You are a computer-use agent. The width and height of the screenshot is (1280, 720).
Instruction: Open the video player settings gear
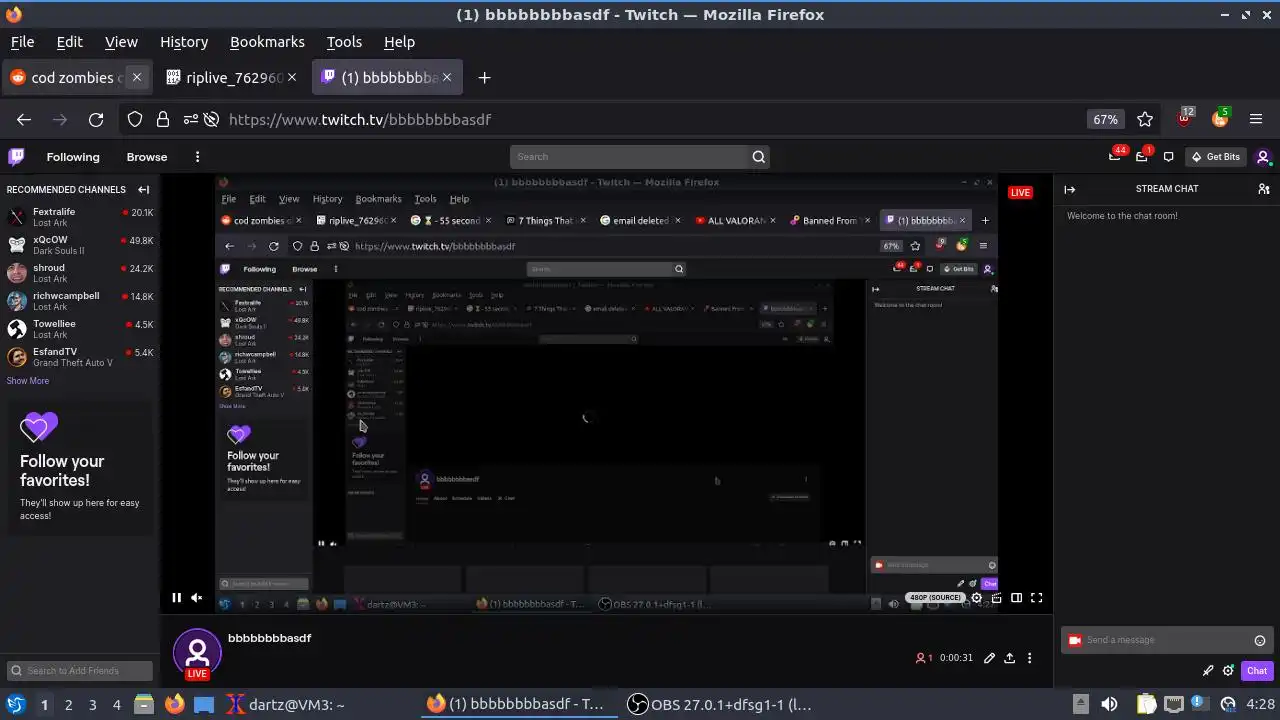(977, 598)
